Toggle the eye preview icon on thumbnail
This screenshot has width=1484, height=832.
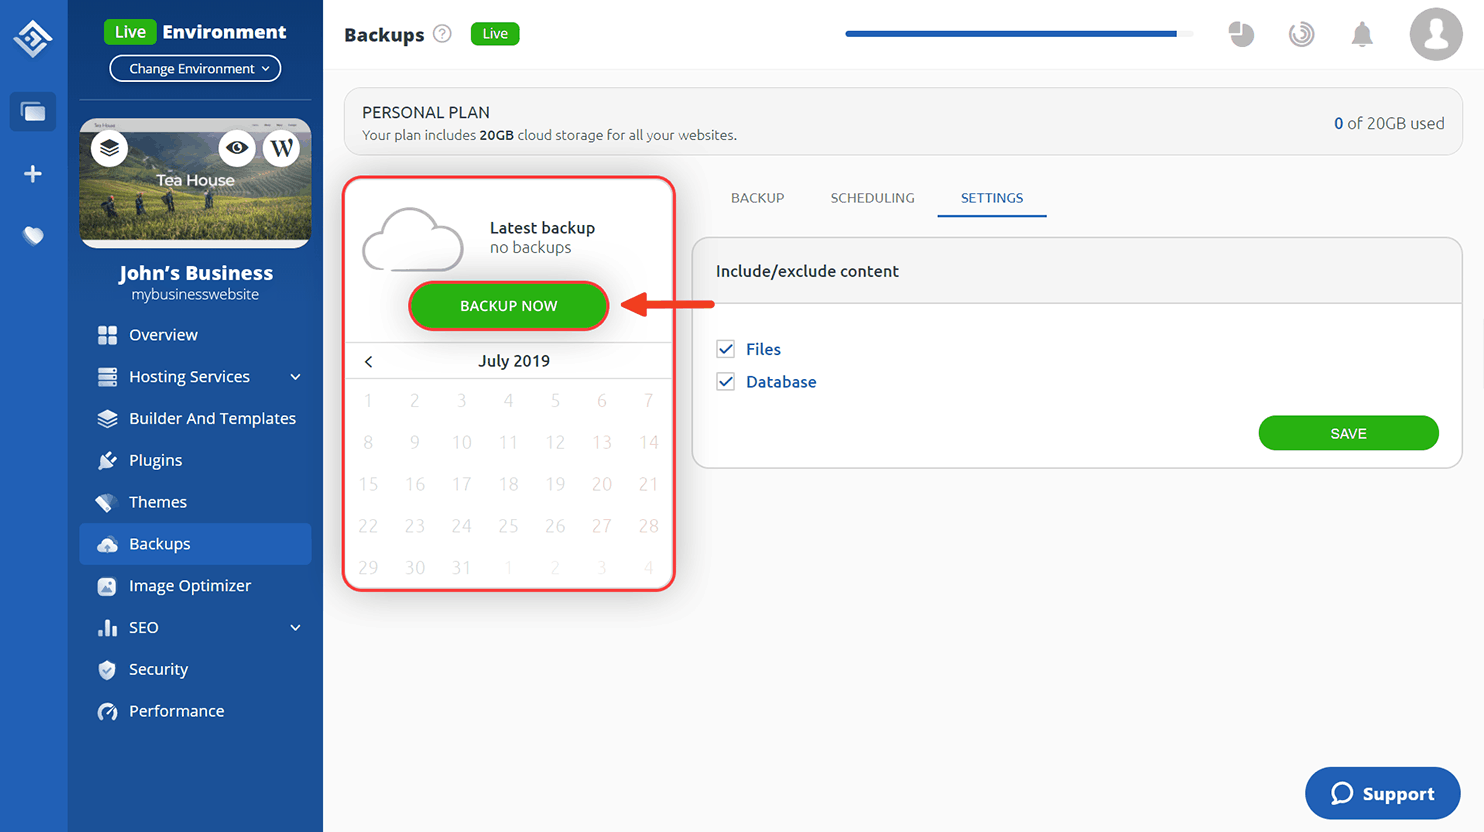pyautogui.click(x=237, y=148)
